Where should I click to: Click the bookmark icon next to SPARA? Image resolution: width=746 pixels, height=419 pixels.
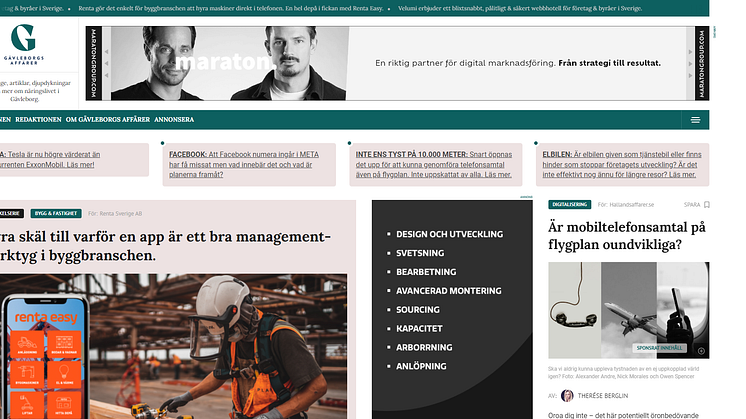pos(706,204)
